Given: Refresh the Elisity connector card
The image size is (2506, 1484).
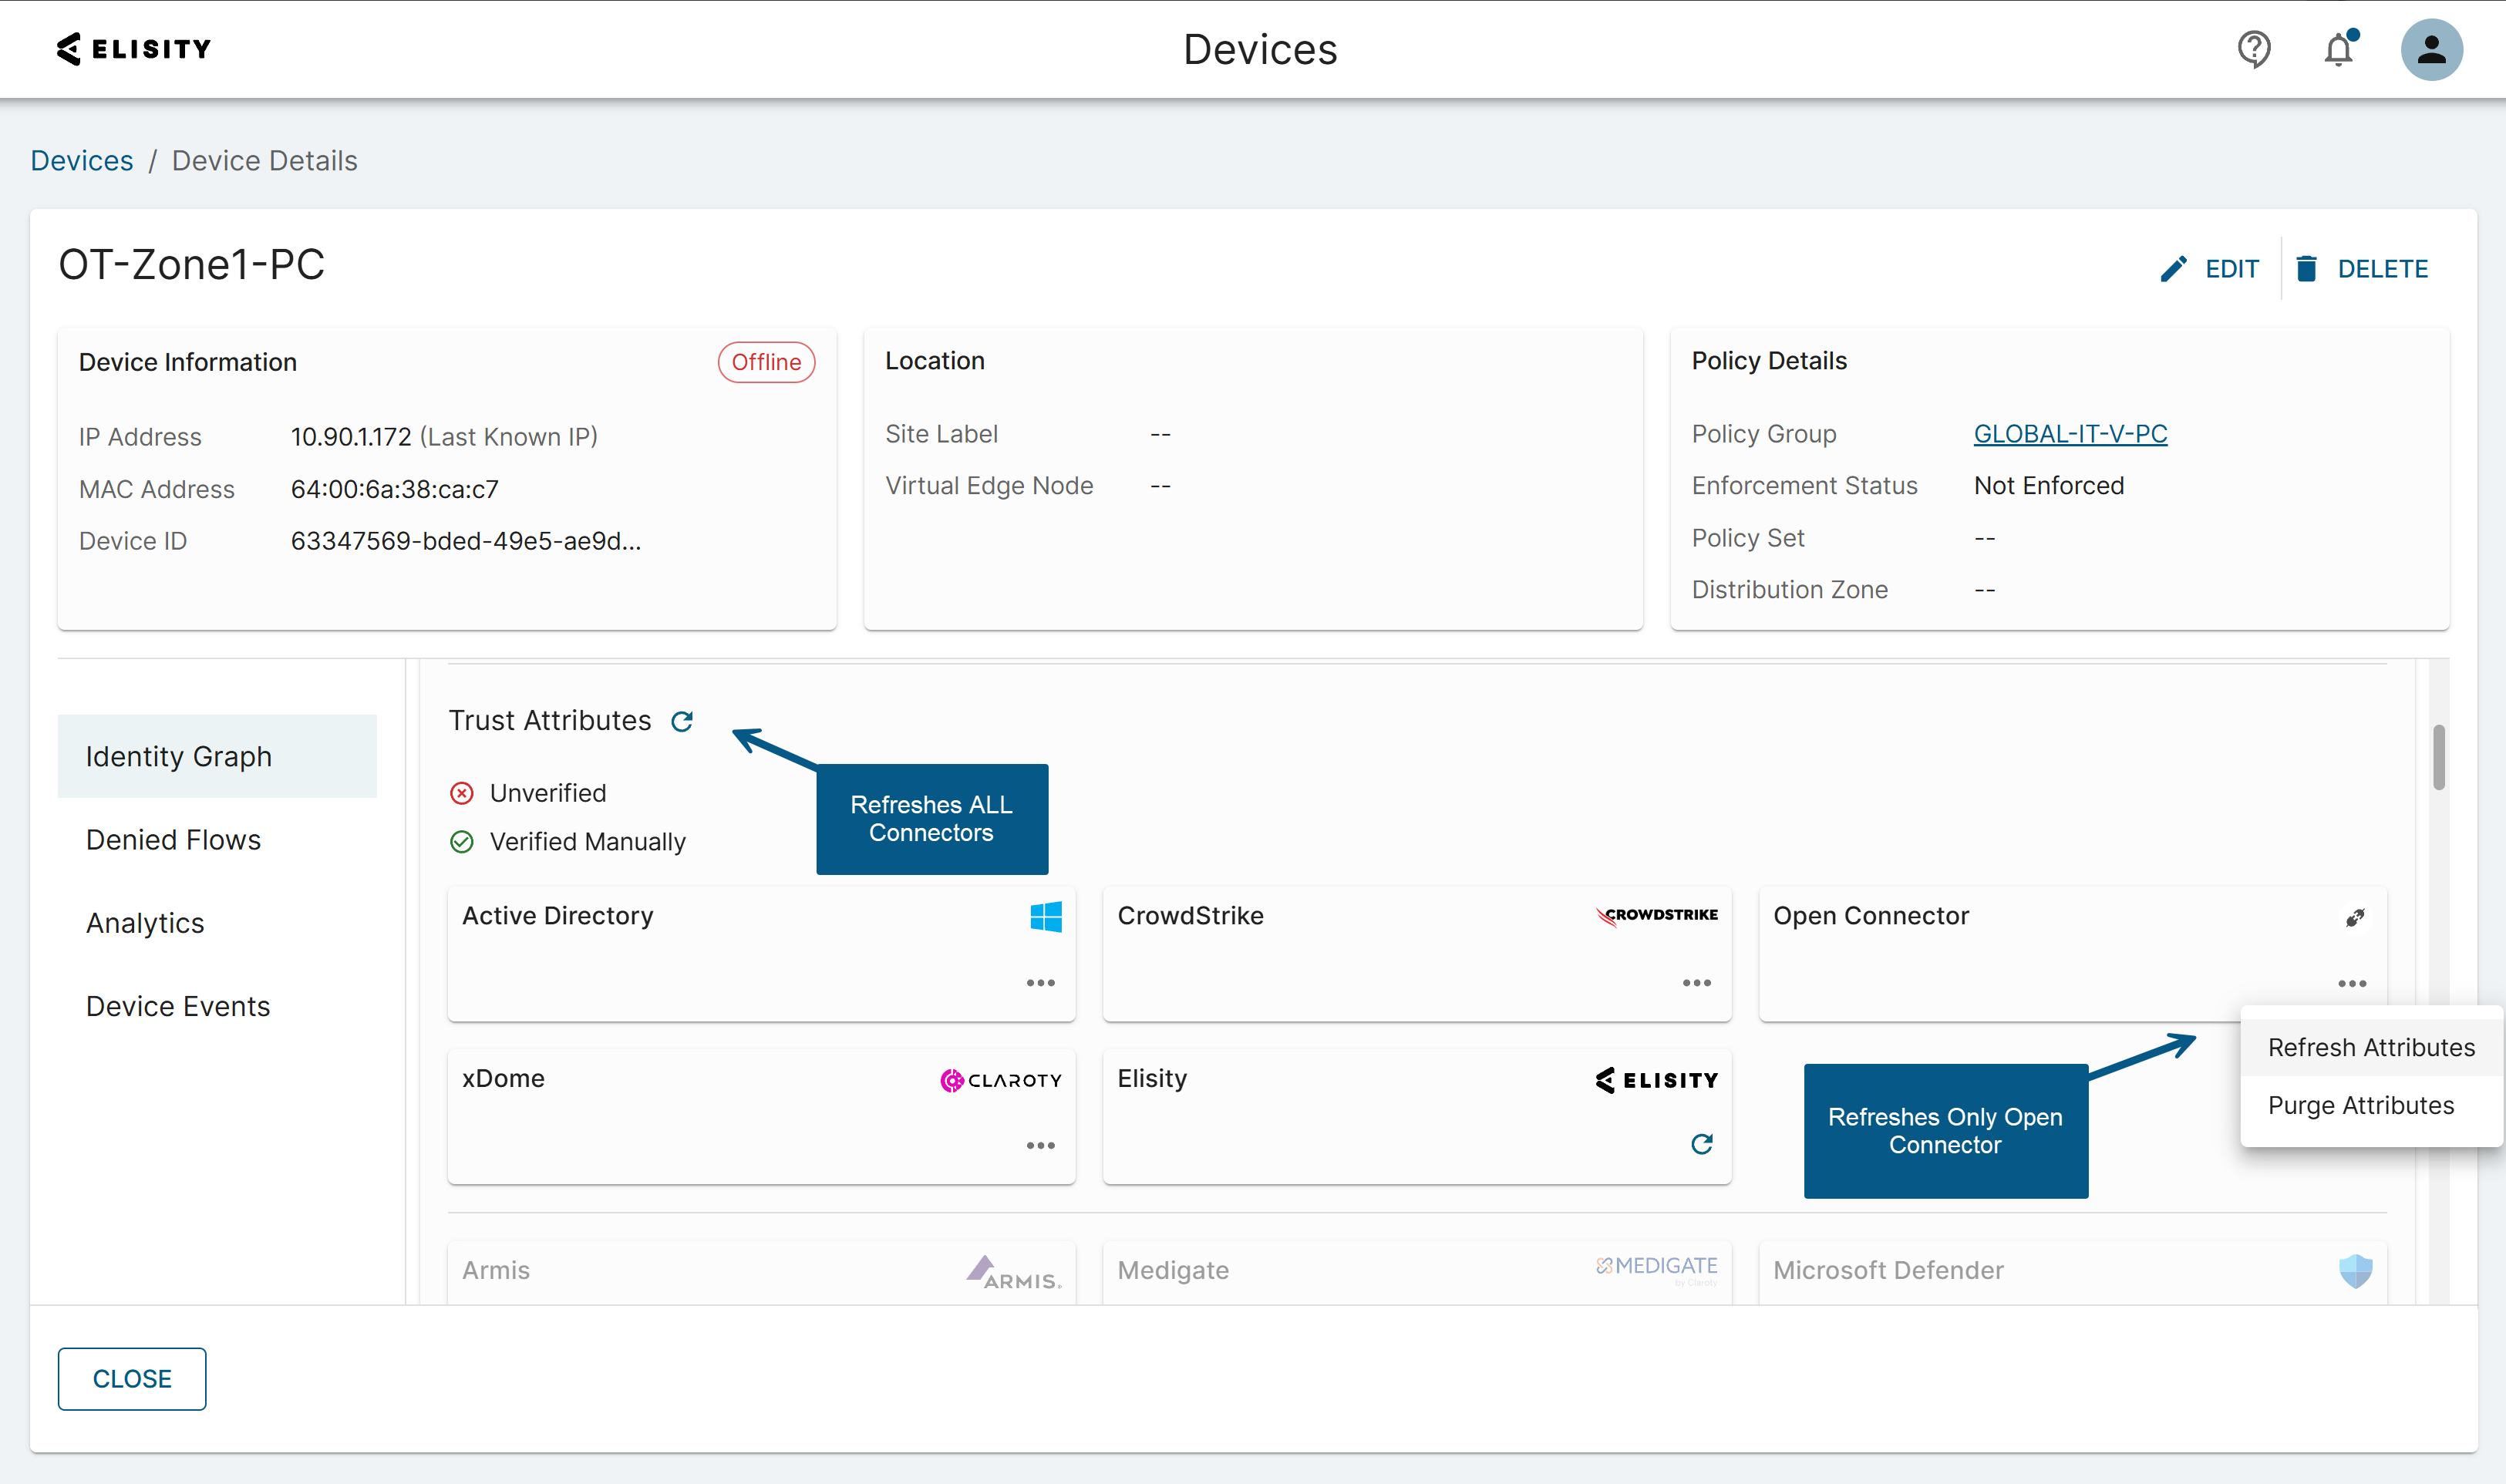Looking at the screenshot, I should point(1702,1144).
